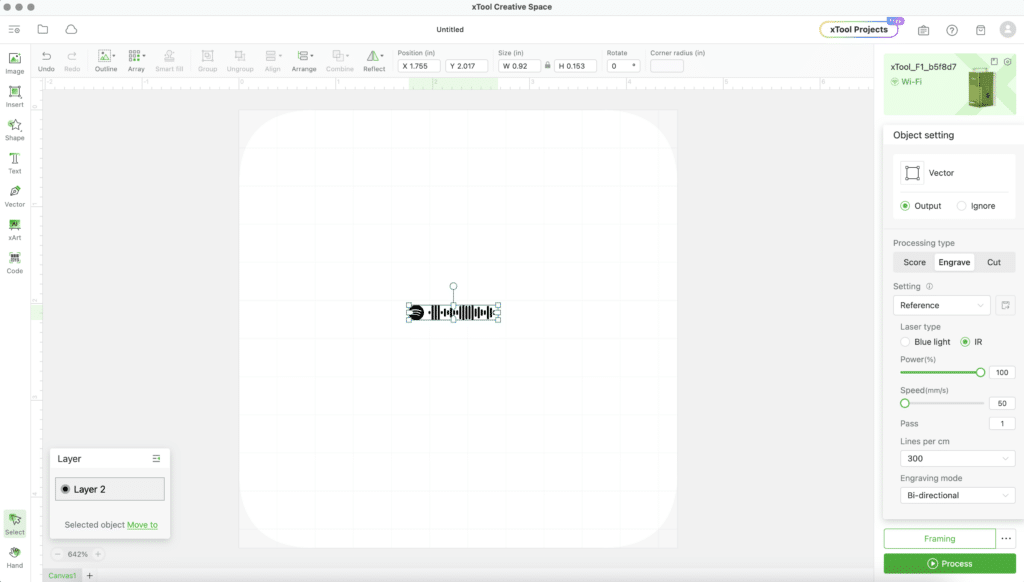Switch processing type to Engrave

click(954, 262)
